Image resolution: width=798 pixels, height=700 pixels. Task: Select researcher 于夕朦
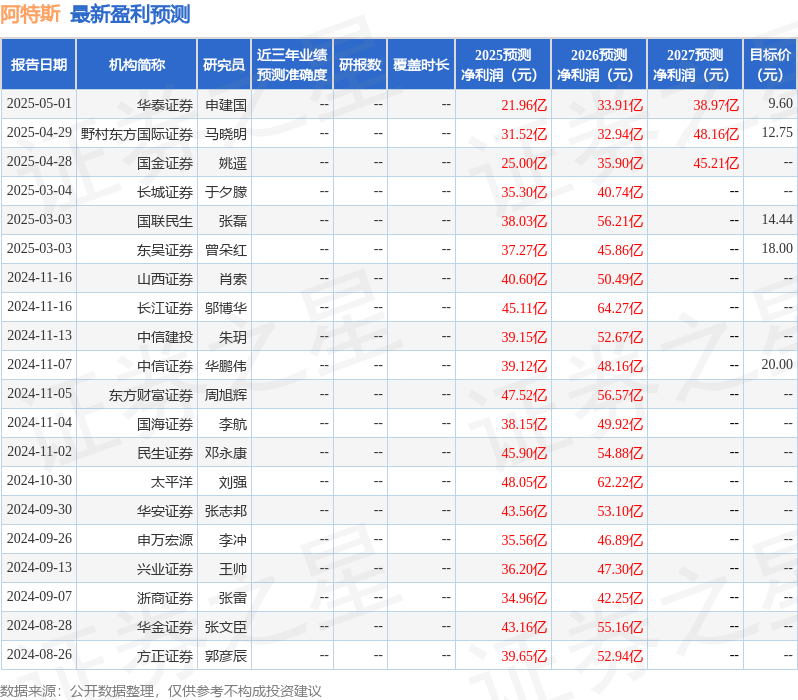pos(226,192)
